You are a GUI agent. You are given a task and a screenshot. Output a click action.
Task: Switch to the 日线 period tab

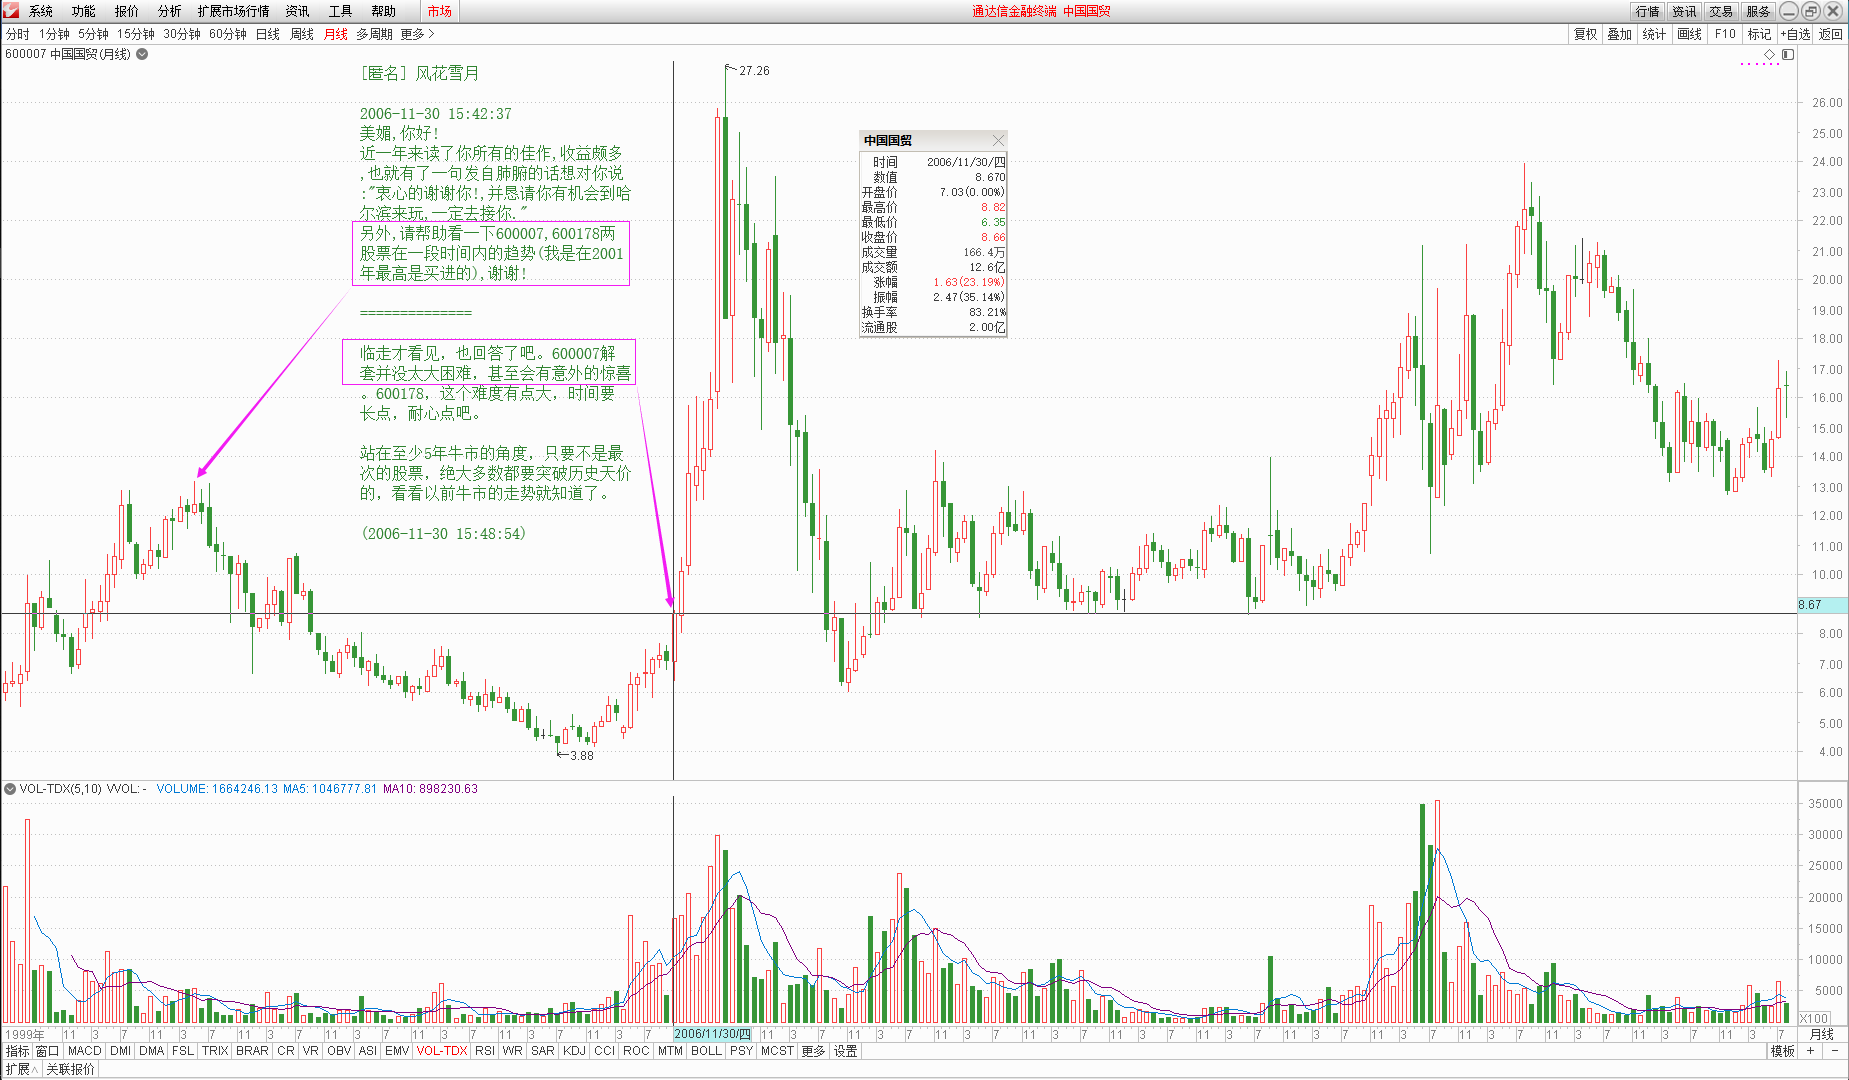pos(268,34)
